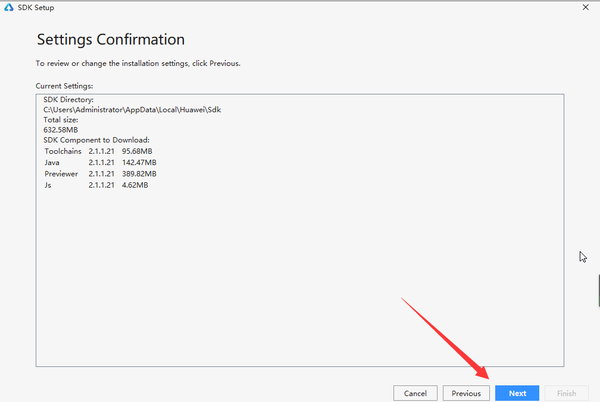600x402 pixels.
Task: Click the SDK Setup window title
Action: tap(36, 8)
